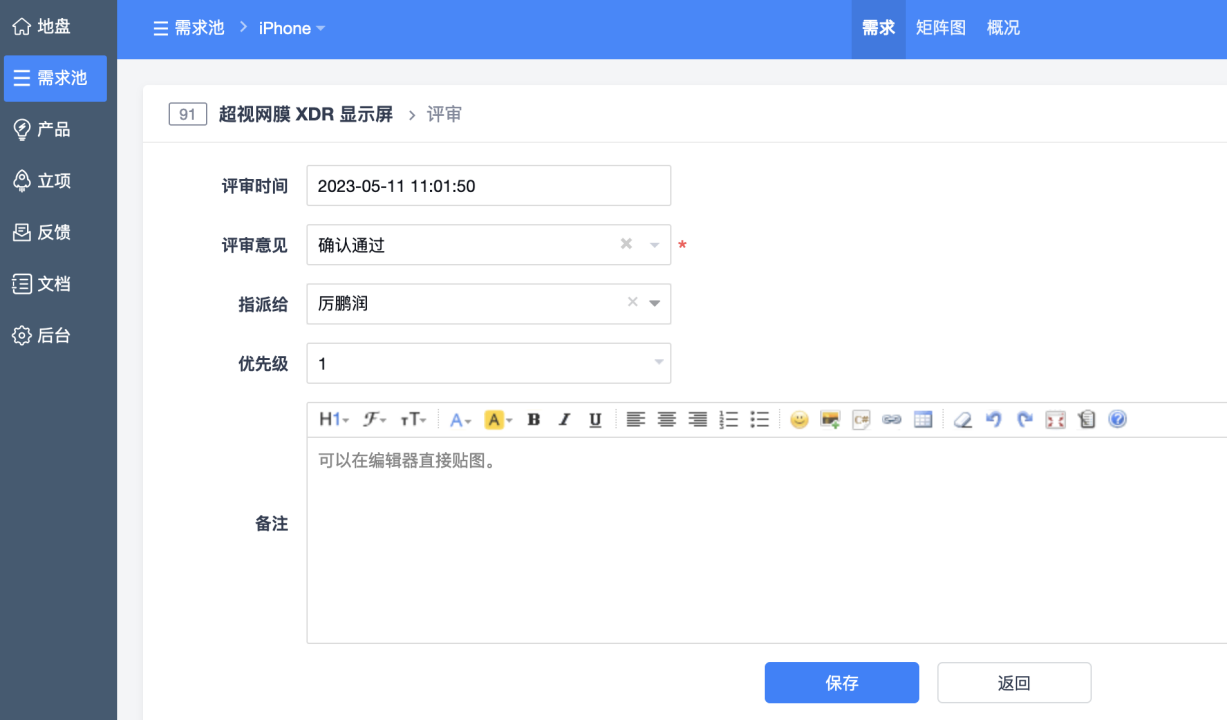Insert a hyperlink with the link icon
Image resolution: width=1227 pixels, height=720 pixels.
click(892, 420)
